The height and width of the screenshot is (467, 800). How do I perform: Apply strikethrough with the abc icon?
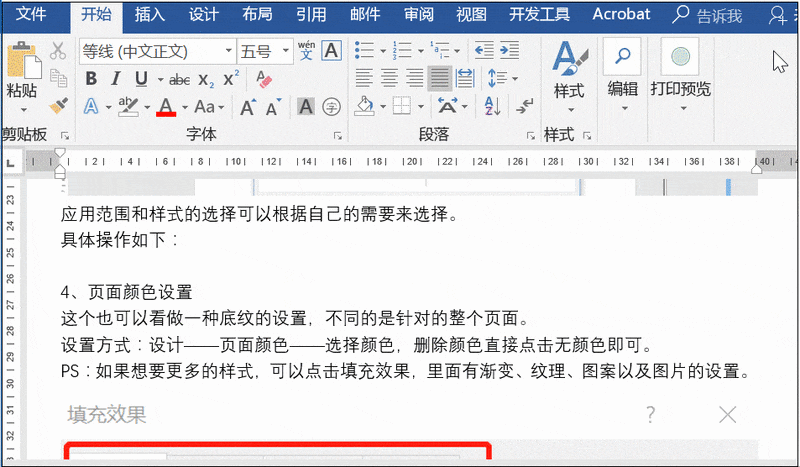coord(179,79)
